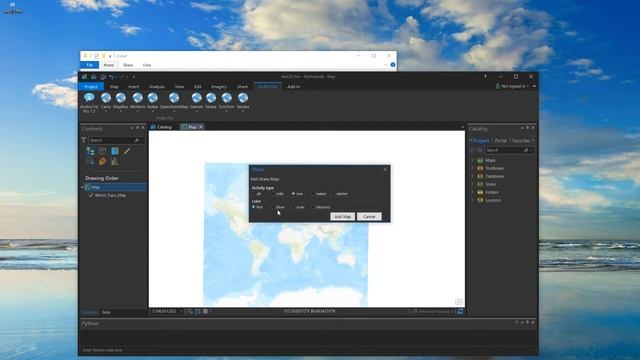Open the OpenStreetMap basemap button
The width and height of the screenshot is (640, 360).
click(x=174, y=101)
